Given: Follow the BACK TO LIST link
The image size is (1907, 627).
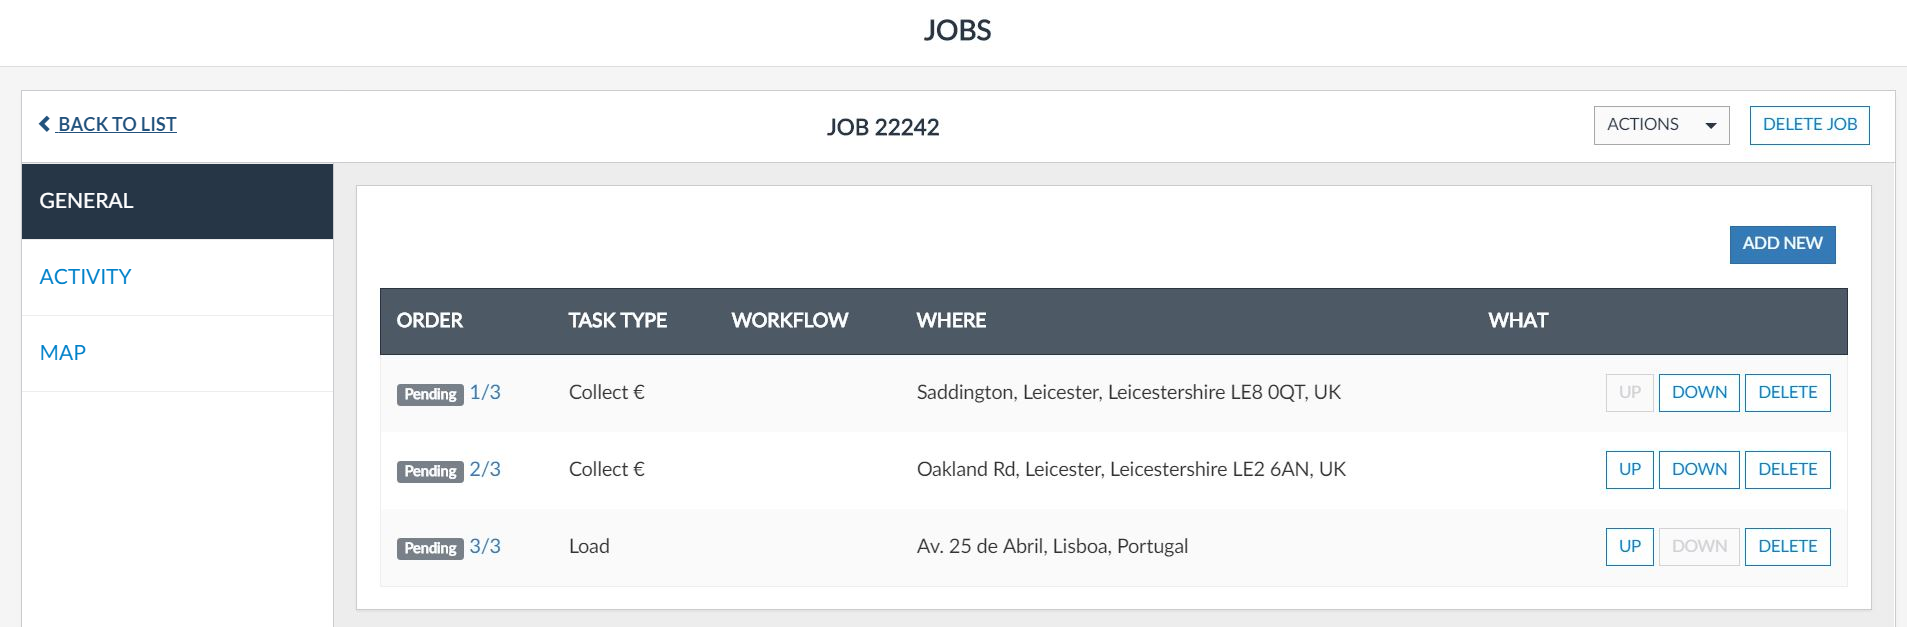Looking at the screenshot, I should (x=117, y=124).
